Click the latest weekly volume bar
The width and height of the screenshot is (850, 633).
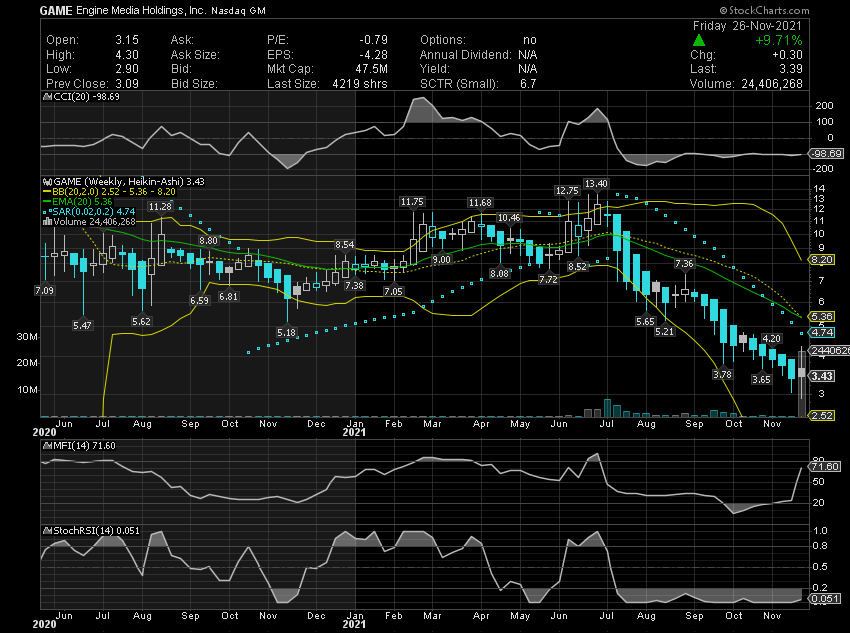point(802,384)
